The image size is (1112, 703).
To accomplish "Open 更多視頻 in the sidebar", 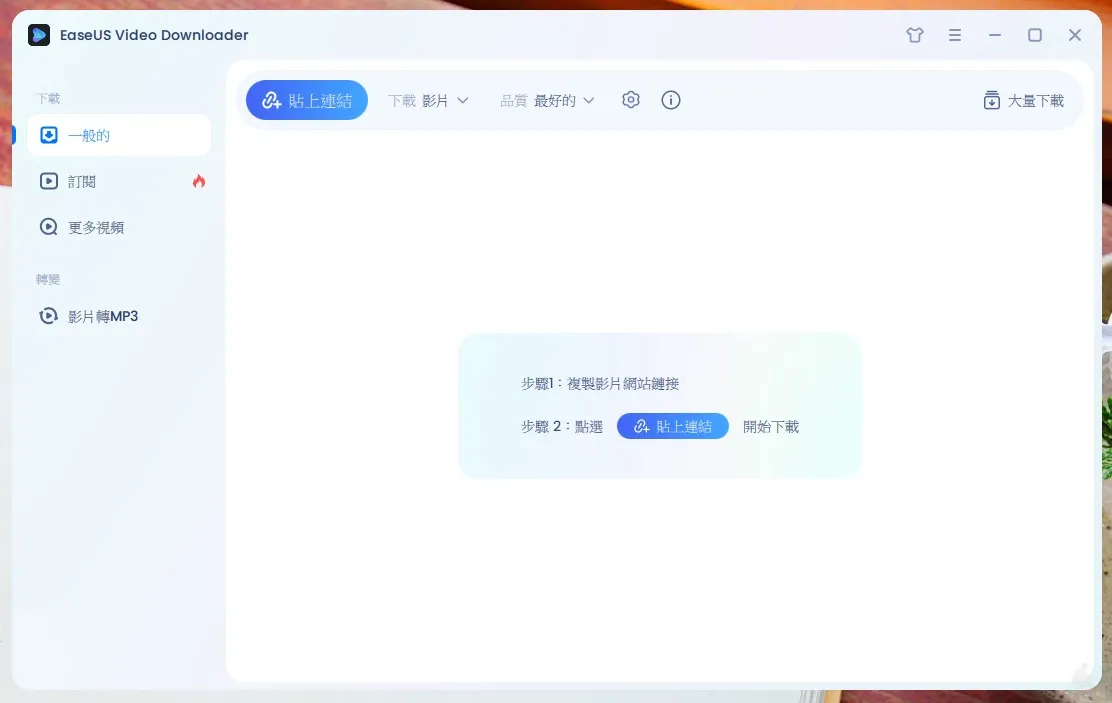I will click(x=119, y=227).
